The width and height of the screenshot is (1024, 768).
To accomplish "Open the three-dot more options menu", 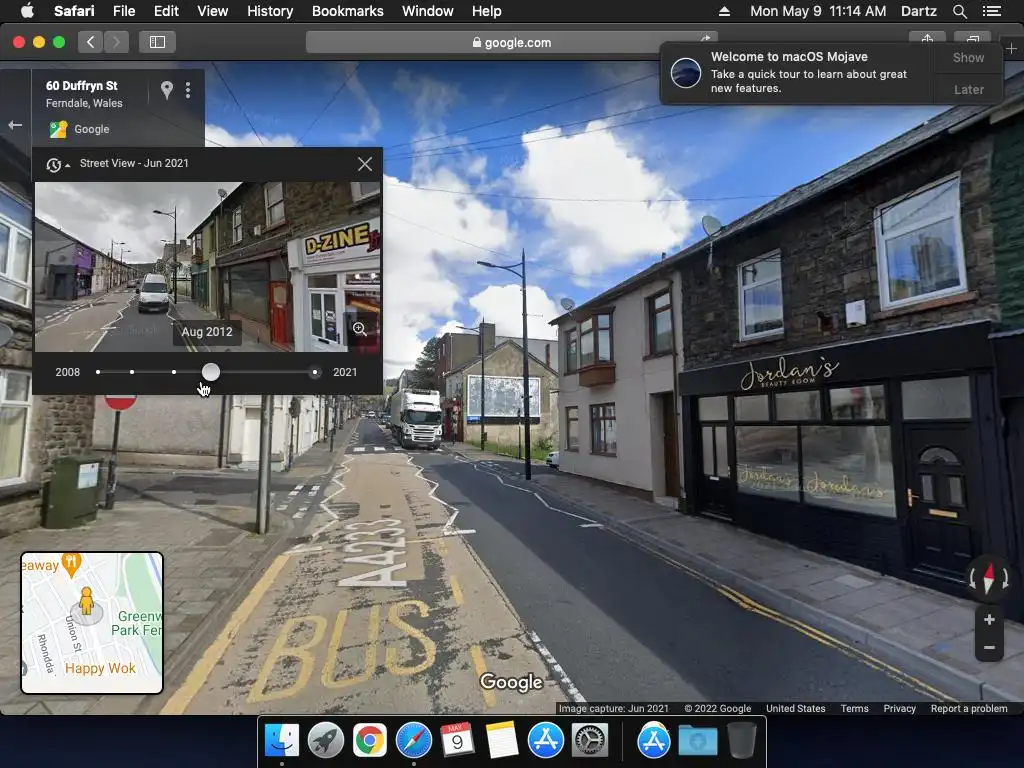I will (x=188, y=90).
